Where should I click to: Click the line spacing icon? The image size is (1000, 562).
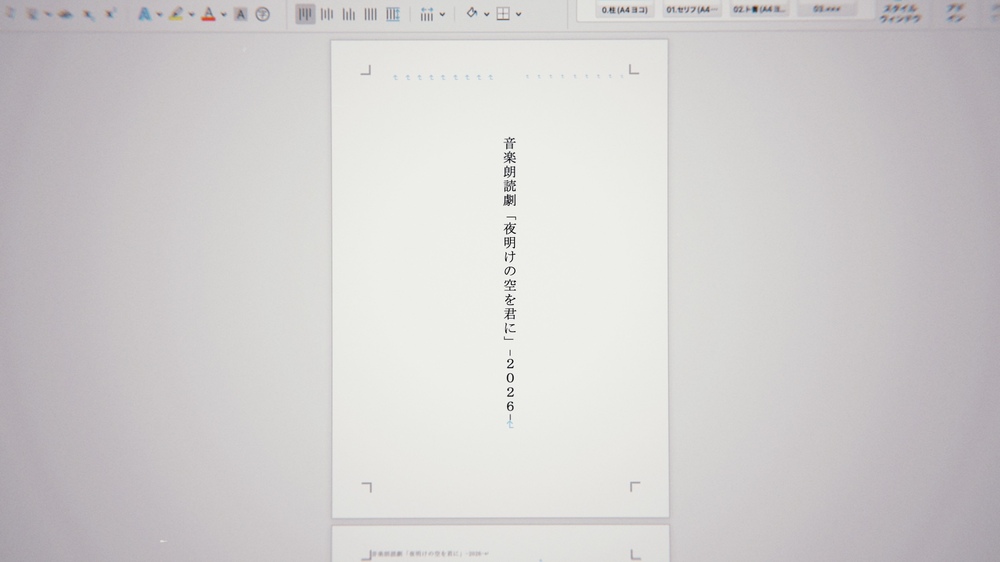pyautogui.click(x=427, y=14)
